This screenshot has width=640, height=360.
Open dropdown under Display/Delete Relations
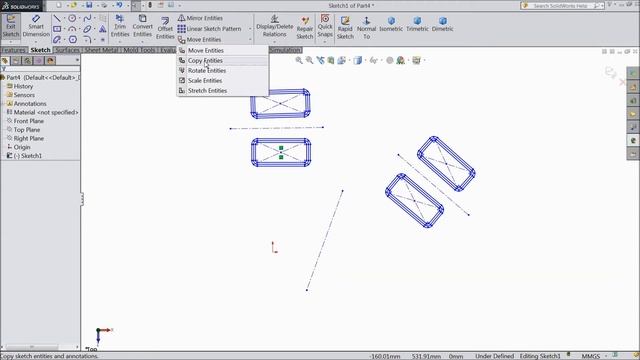pos(275,42)
